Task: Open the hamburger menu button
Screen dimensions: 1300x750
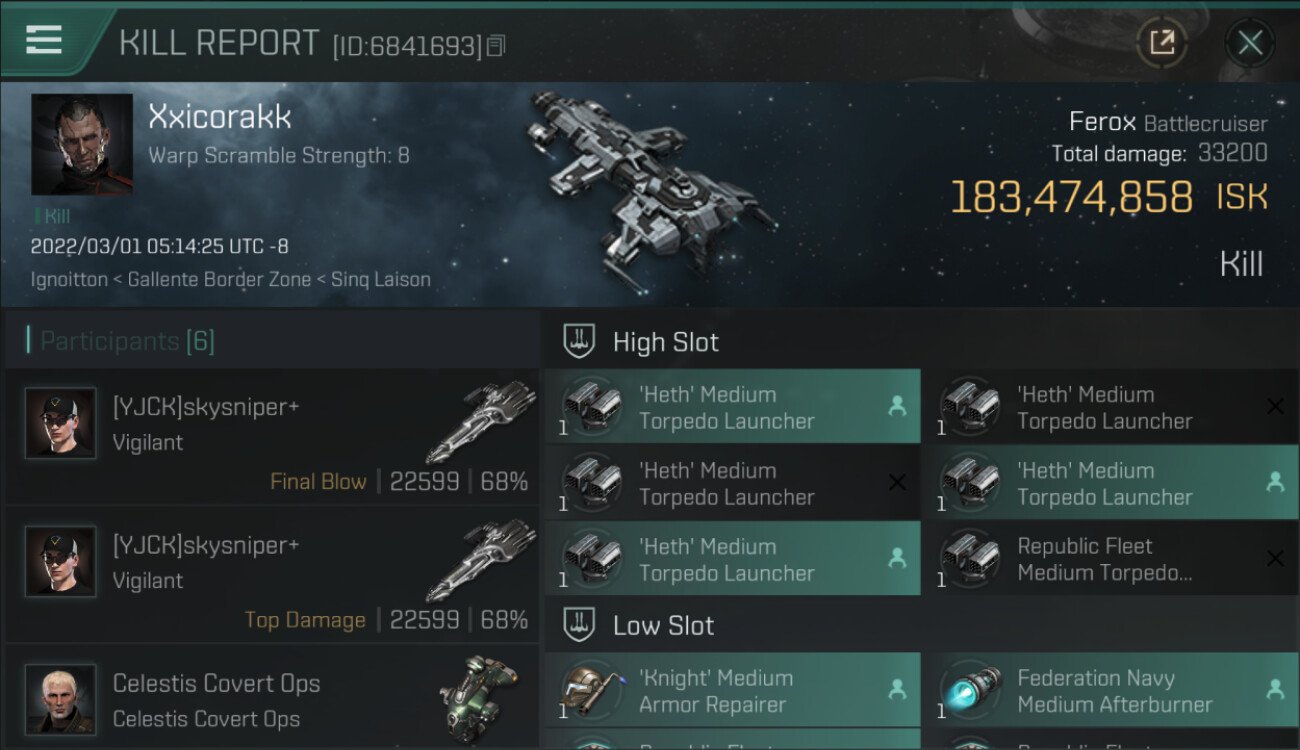Action: tap(44, 41)
